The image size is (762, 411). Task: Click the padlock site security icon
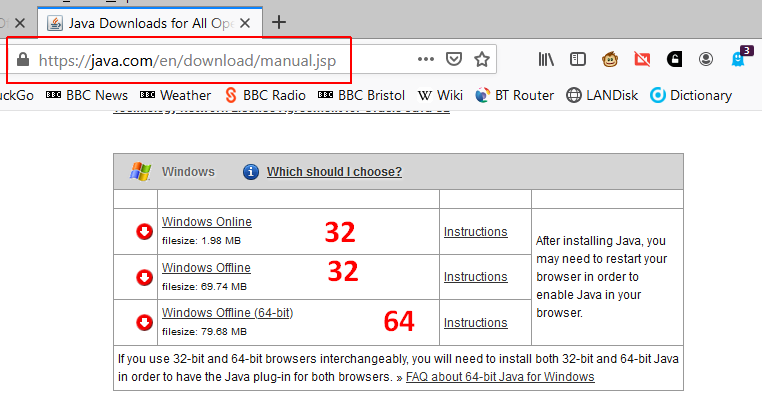23,60
